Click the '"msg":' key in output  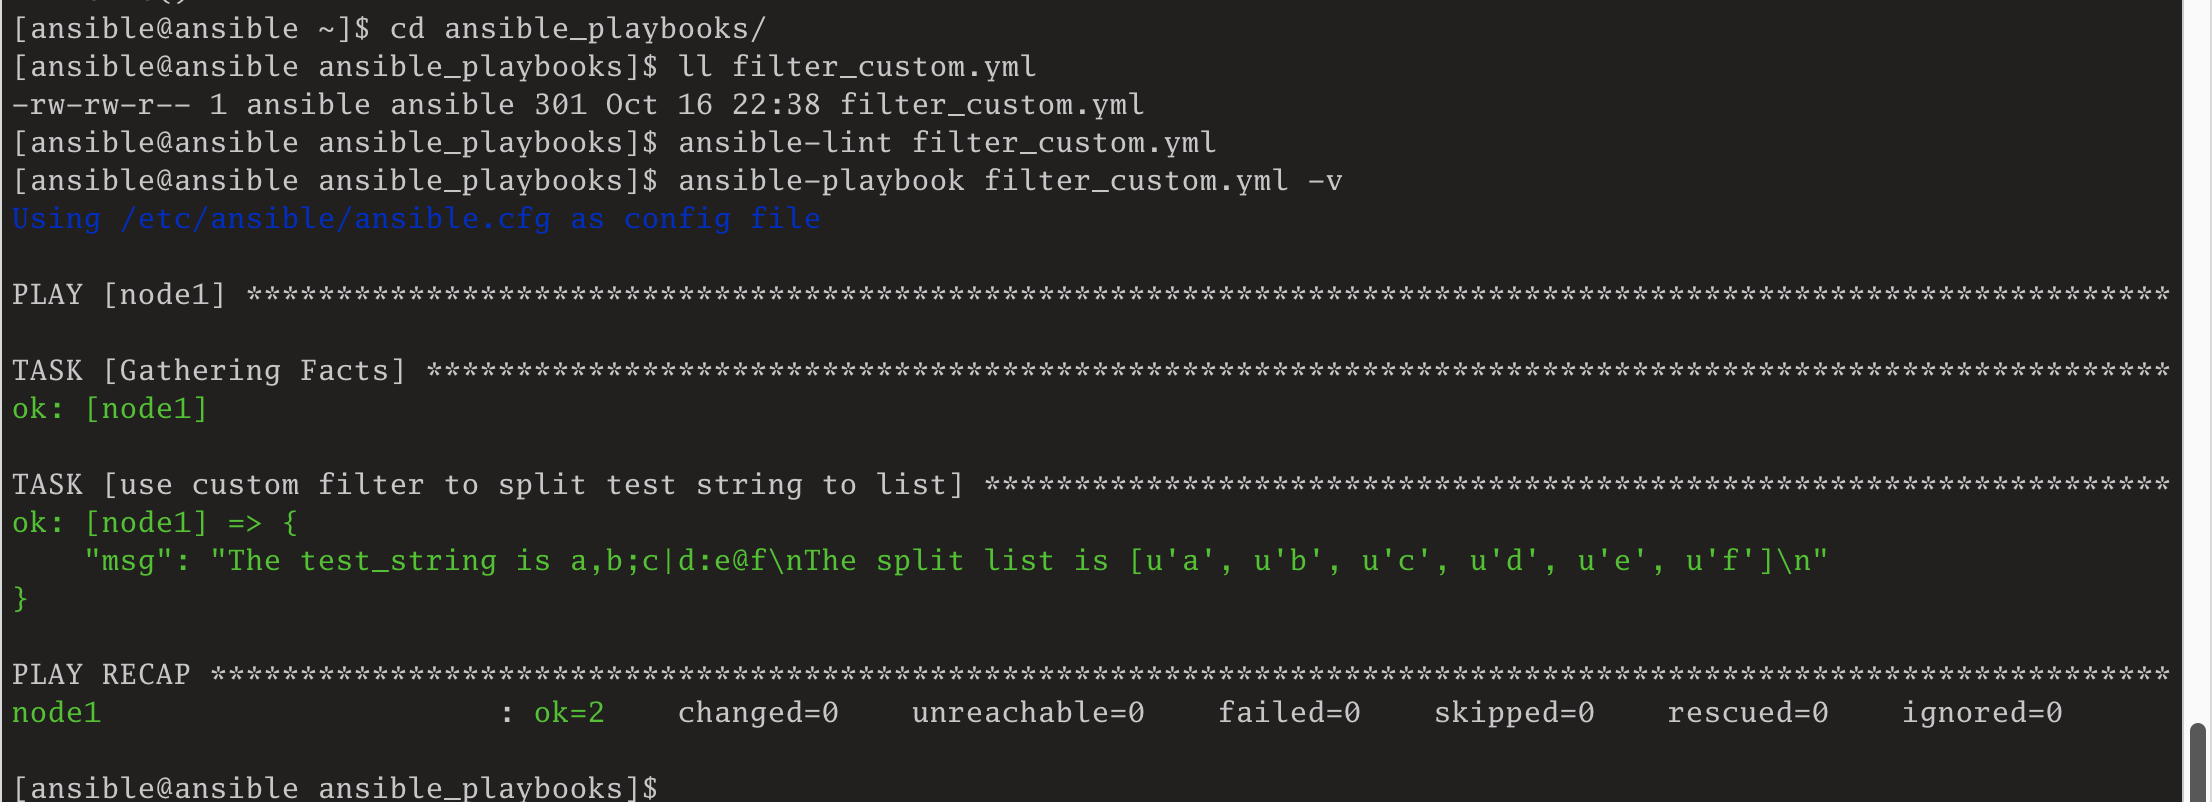(137, 561)
